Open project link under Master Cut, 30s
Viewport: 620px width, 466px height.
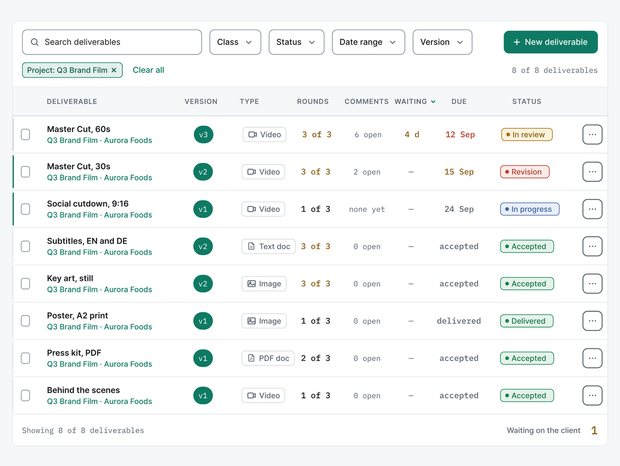pyautogui.click(x=99, y=177)
